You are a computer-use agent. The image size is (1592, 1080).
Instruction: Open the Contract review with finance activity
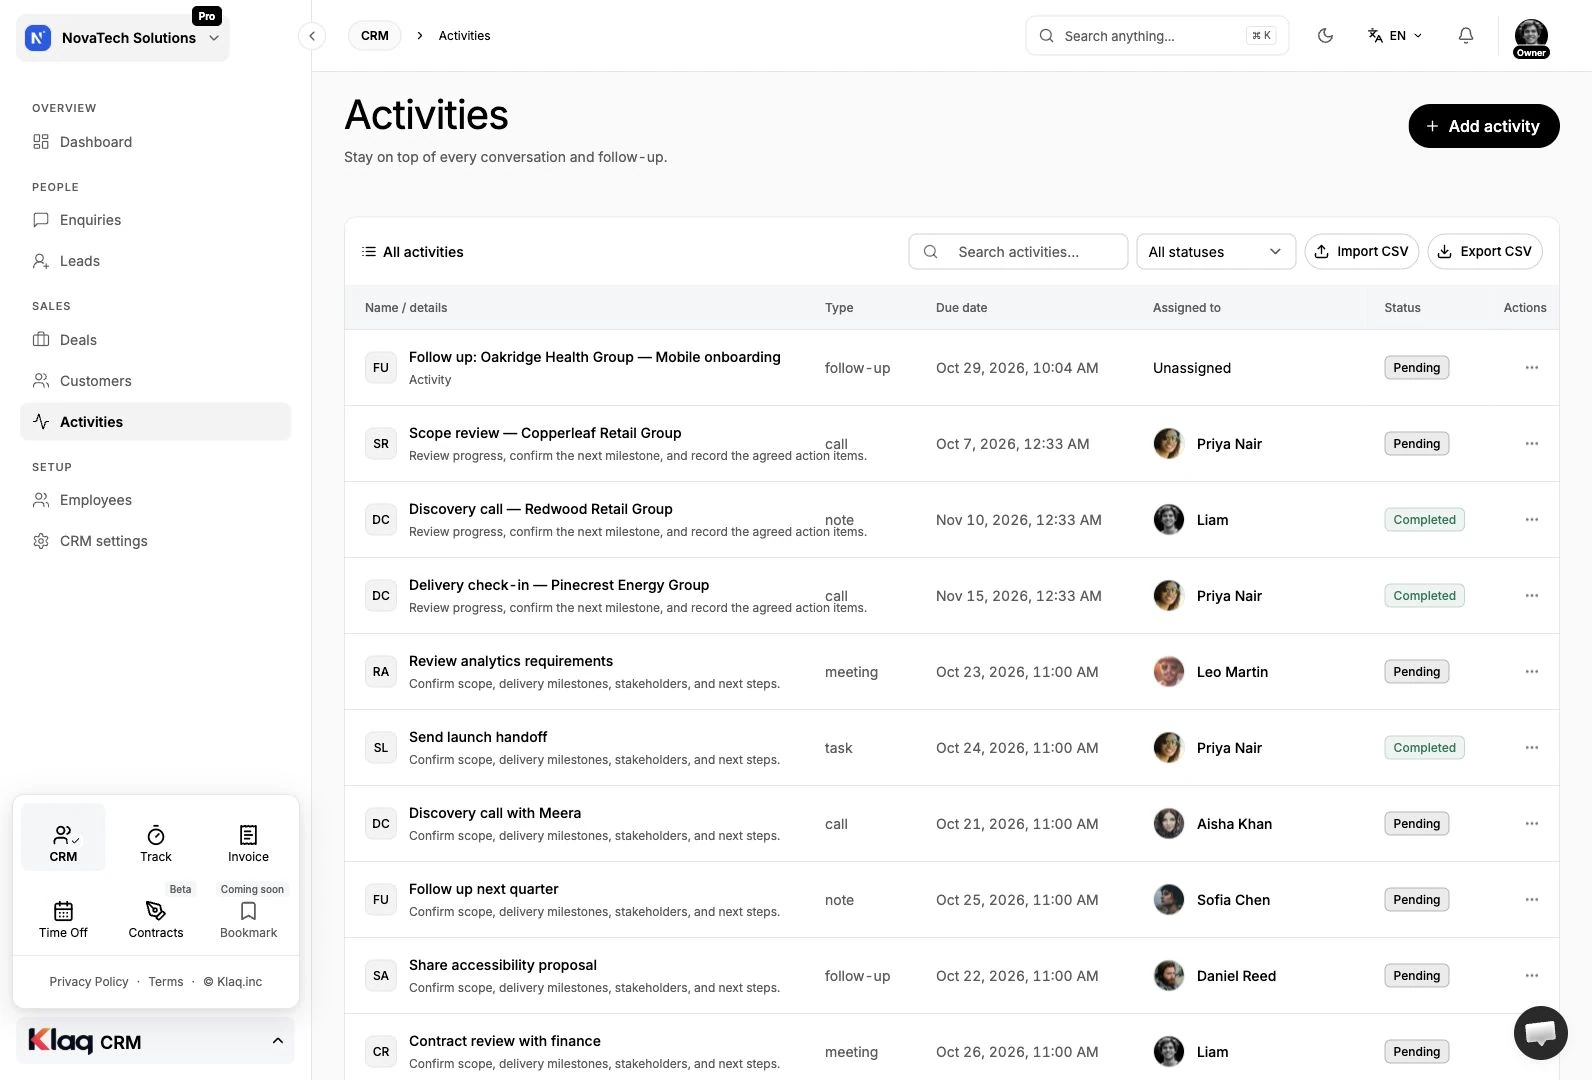click(x=504, y=1041)
